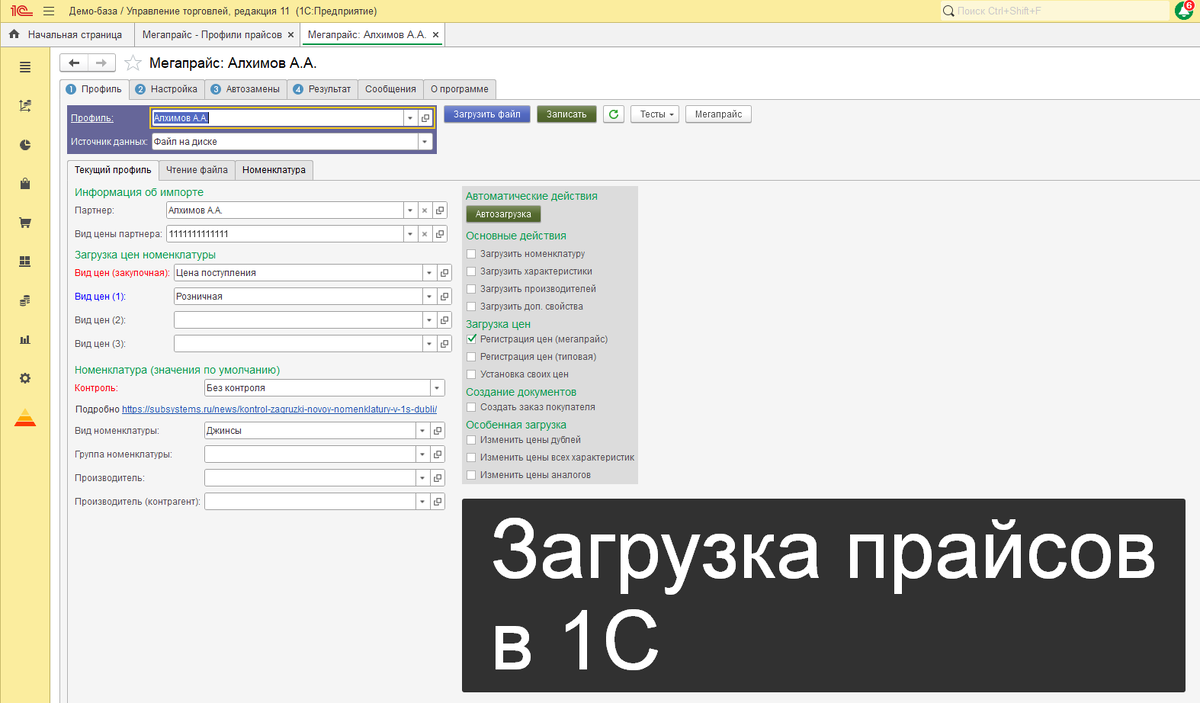1200x703 pixels.
Task: Enable Загрузить характеристики checkbox
Action: click(x=472, y=271)
